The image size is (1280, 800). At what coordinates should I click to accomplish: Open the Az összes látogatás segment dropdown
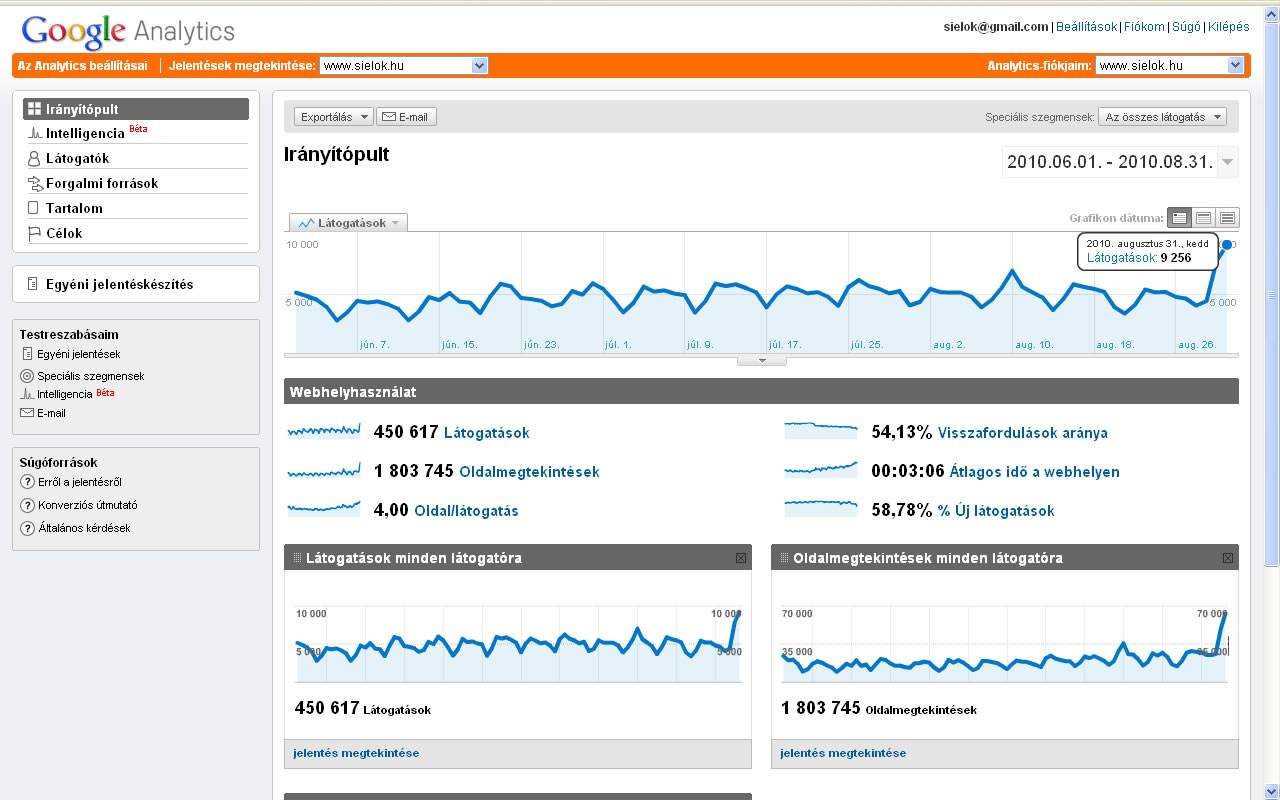pos(1162,115)
